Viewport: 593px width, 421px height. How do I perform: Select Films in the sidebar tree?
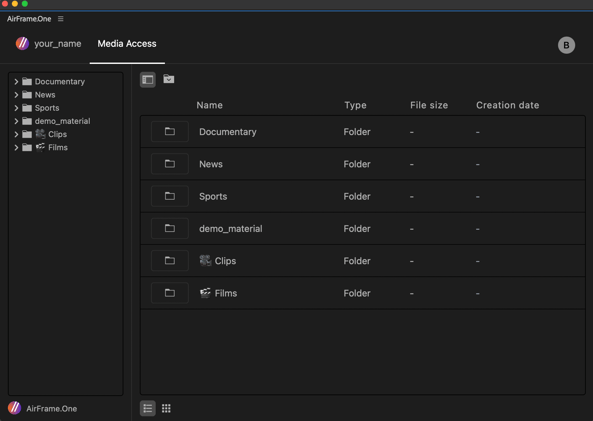click(x=58, y=148)
